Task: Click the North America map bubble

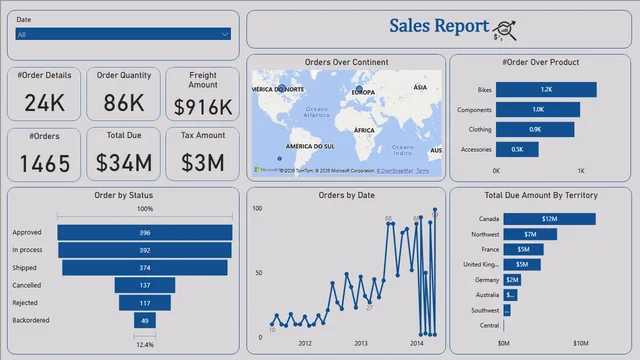Action: (x=282, y=88)
